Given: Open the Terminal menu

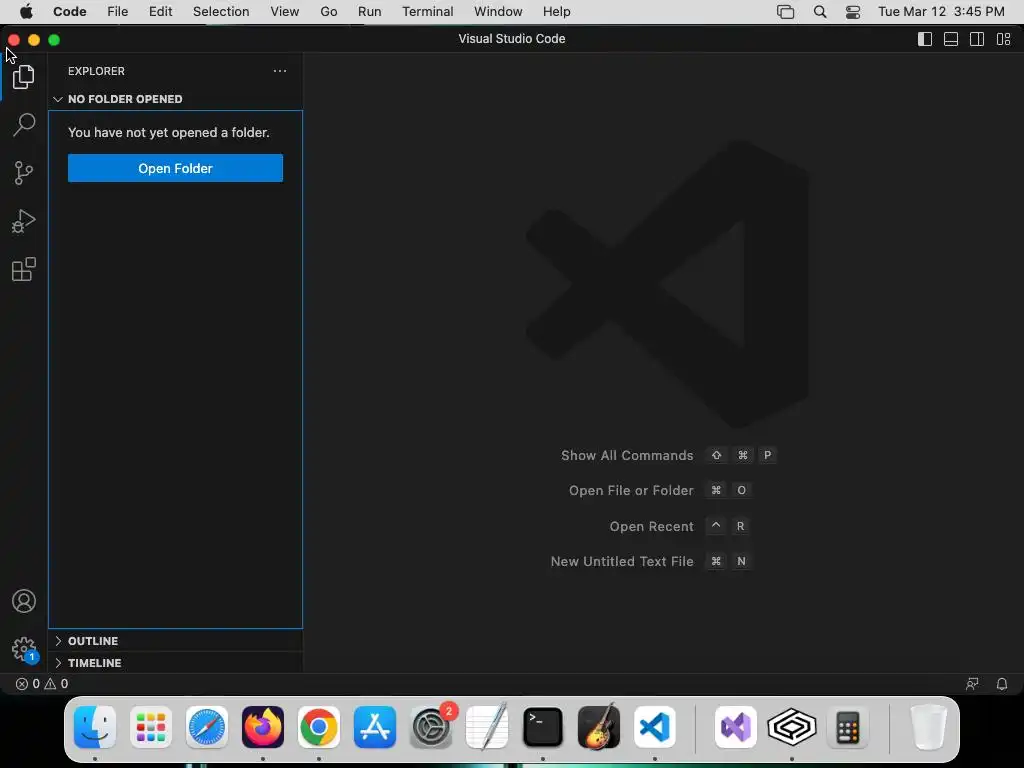Looking at the screenshot, I should point(428,12).
